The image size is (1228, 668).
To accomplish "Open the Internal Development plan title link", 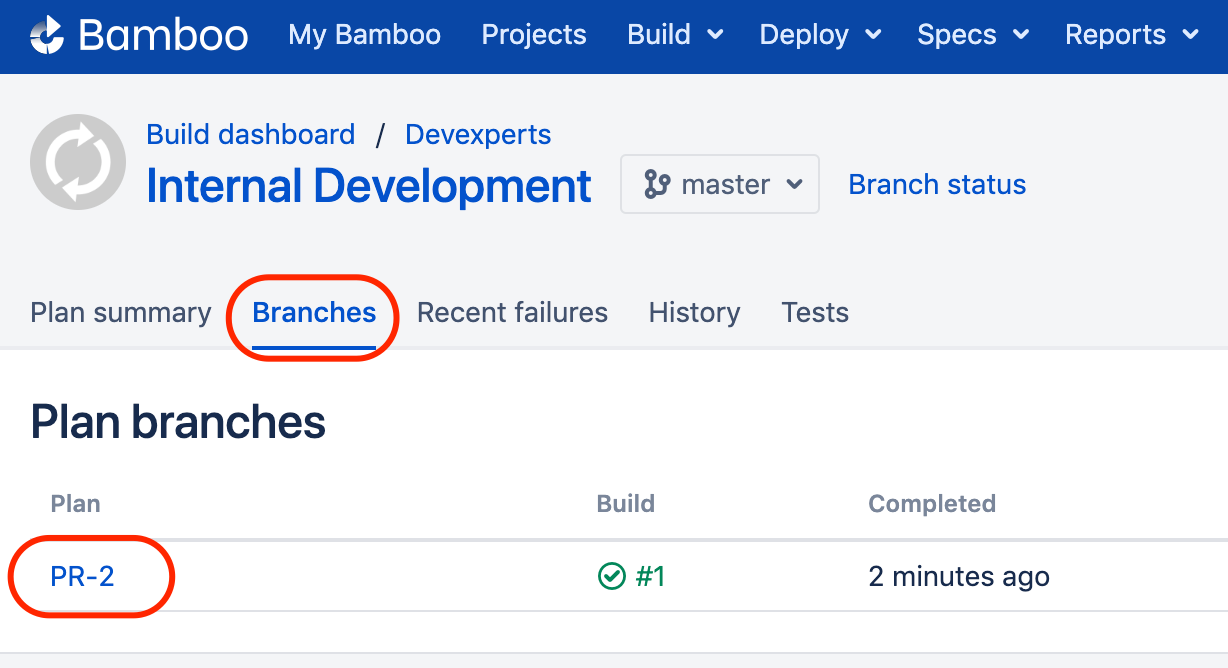I will [369, 186].
